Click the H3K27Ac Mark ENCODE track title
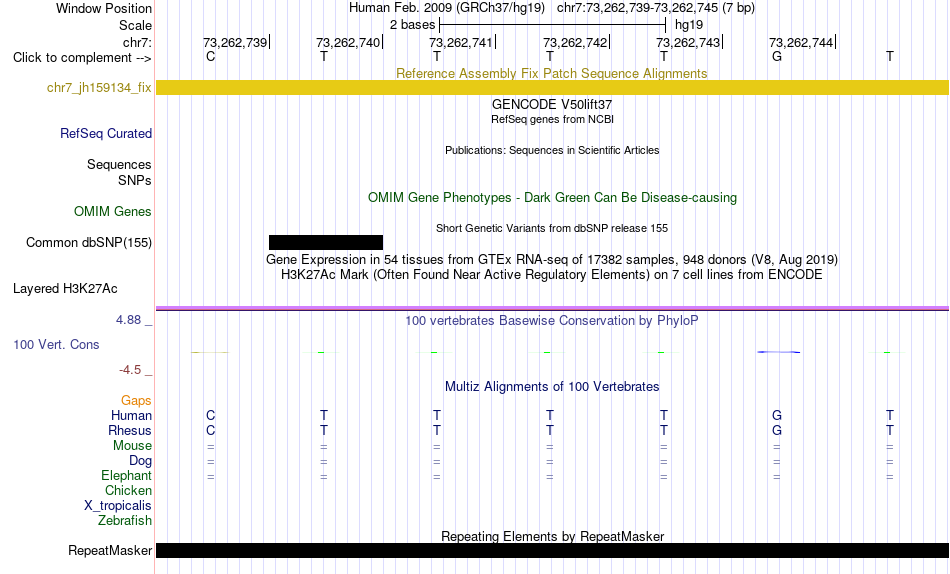 552,275
